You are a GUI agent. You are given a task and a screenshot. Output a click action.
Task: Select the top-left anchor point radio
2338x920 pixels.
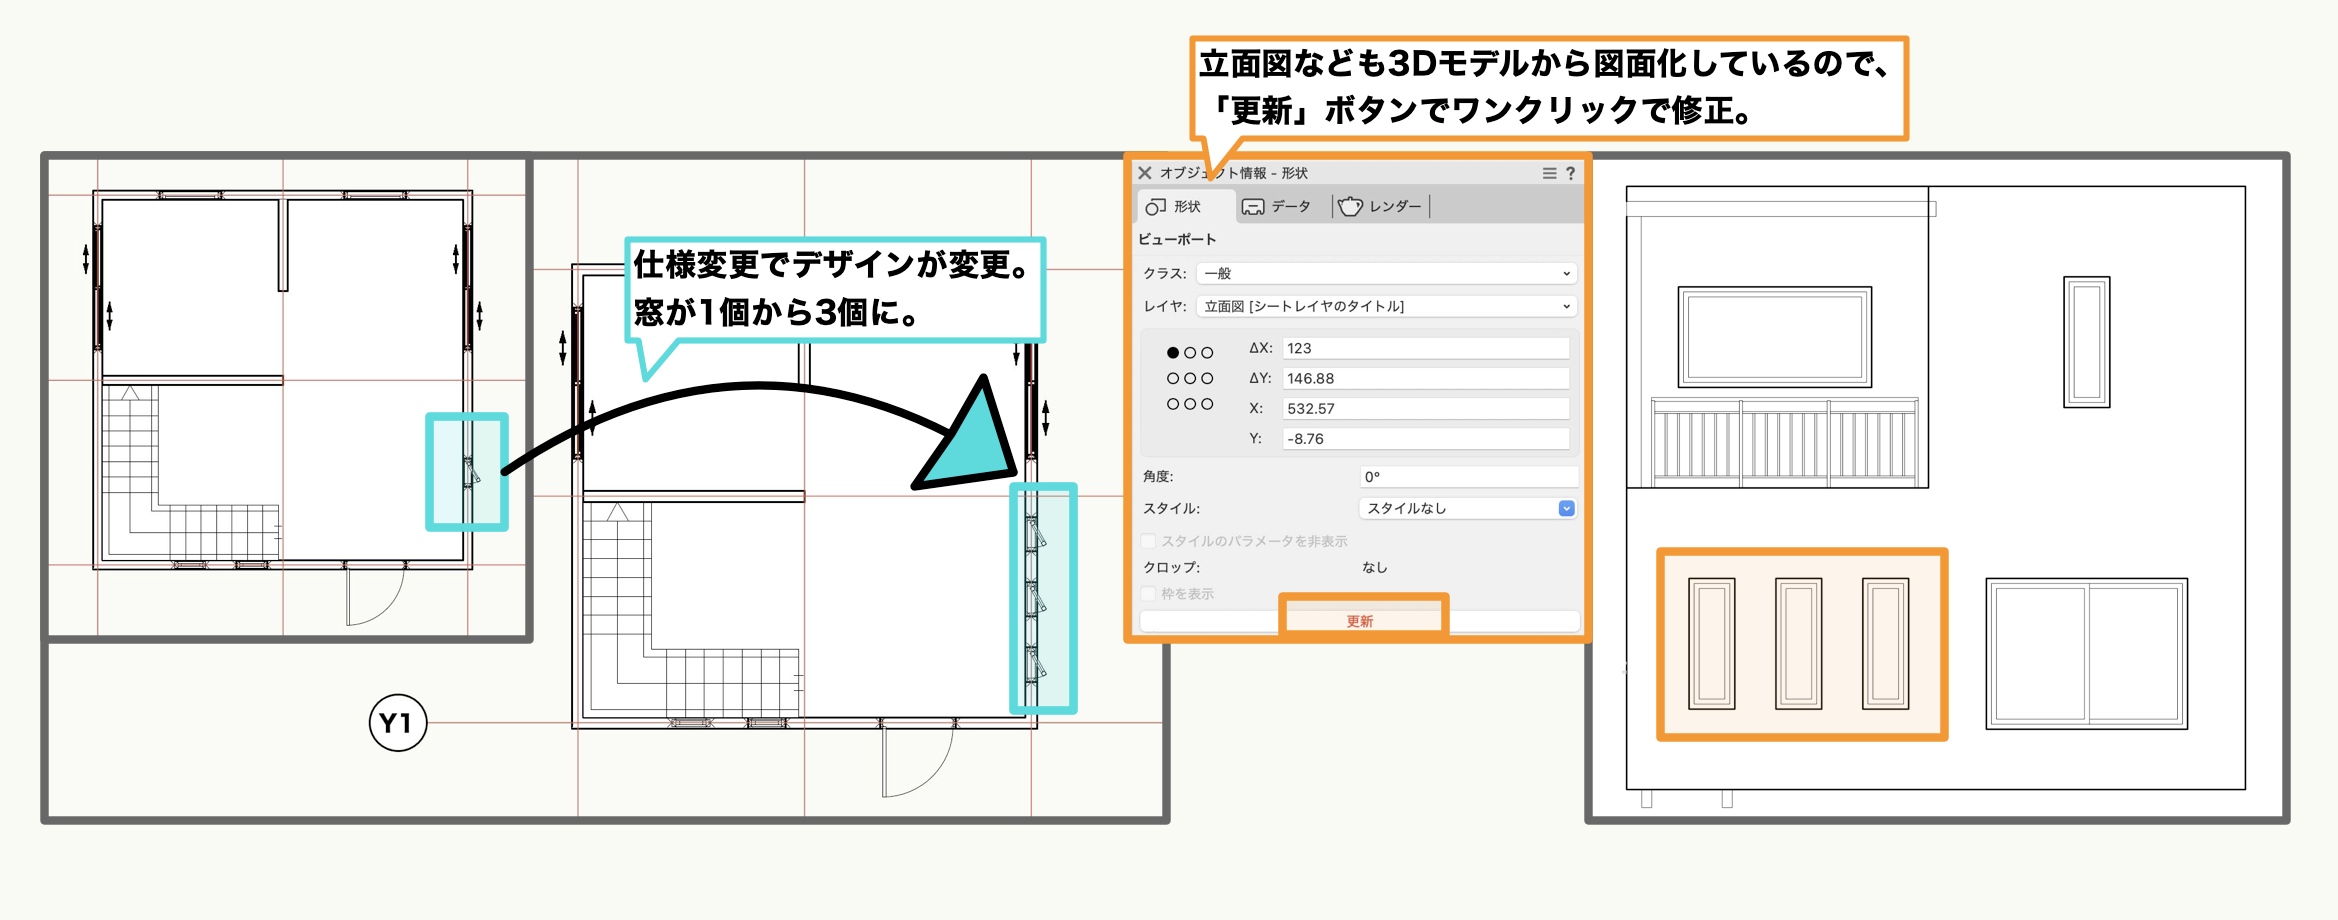click(x=1173, y=353)
